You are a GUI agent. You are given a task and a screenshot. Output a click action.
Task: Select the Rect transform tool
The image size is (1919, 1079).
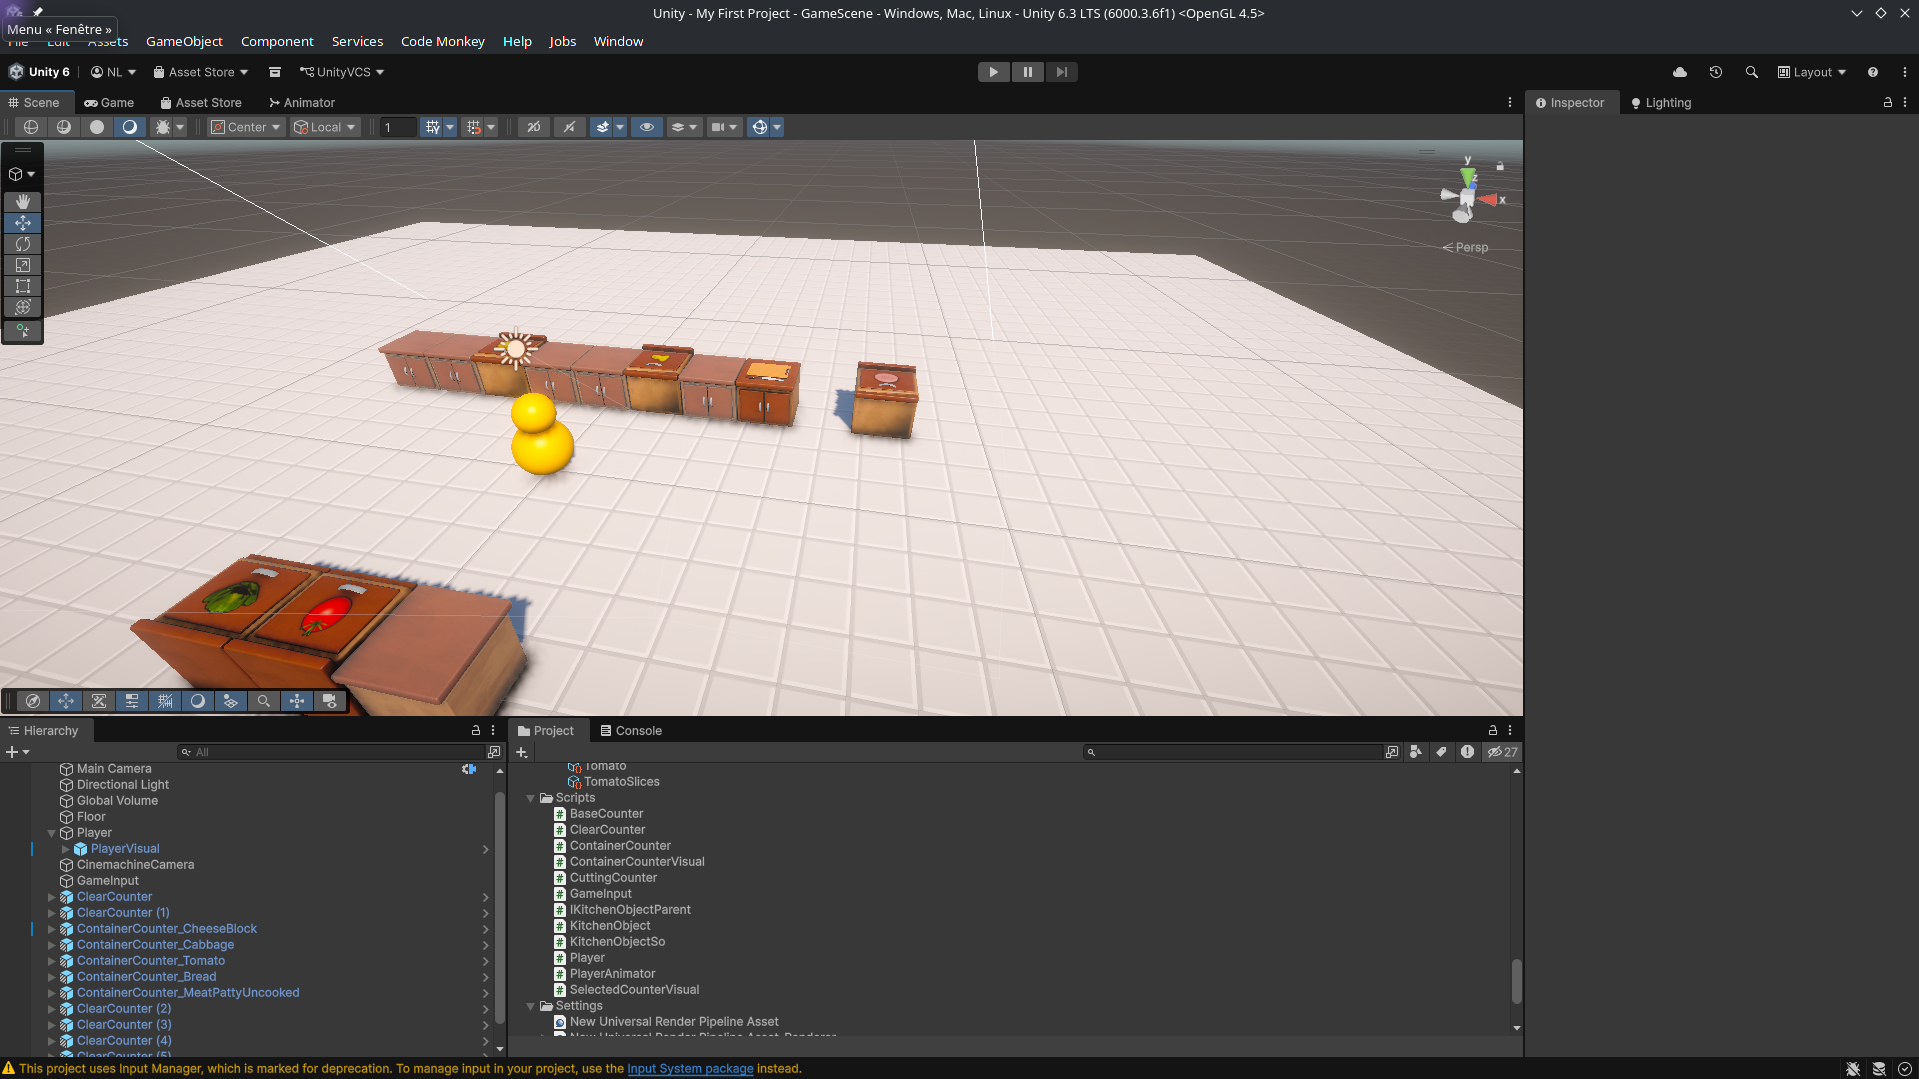tap(22, 286)
